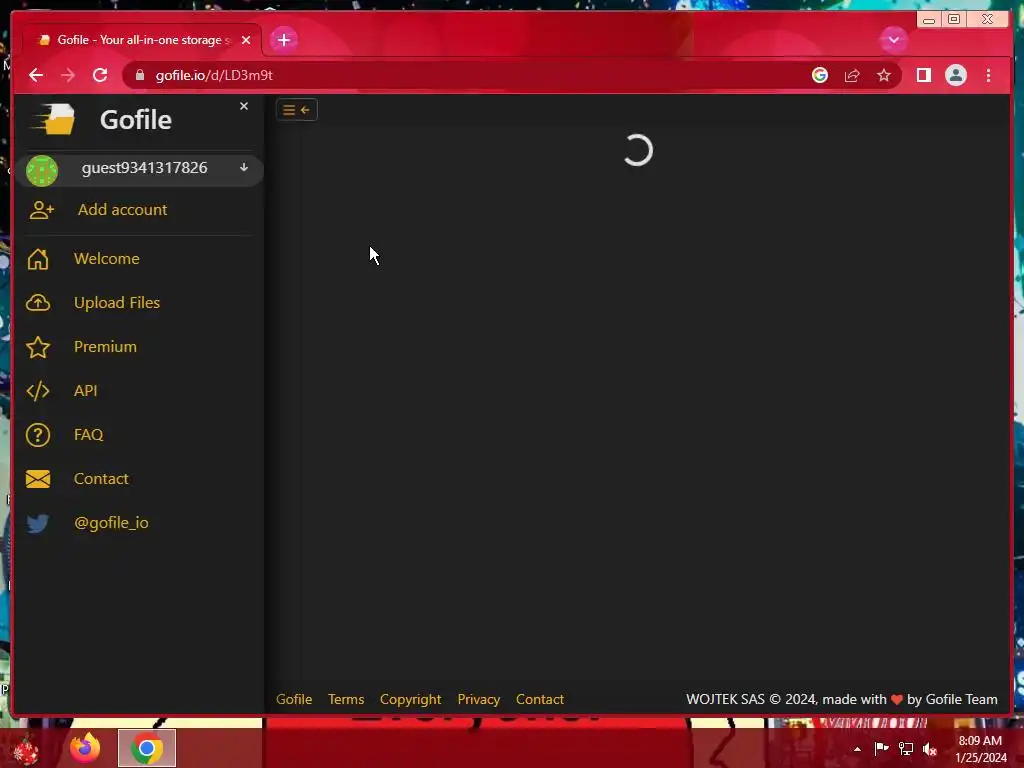Screen dimensions: 1024x768
Task: Open the Chrome profile avatar
Action: pos(956,75)
